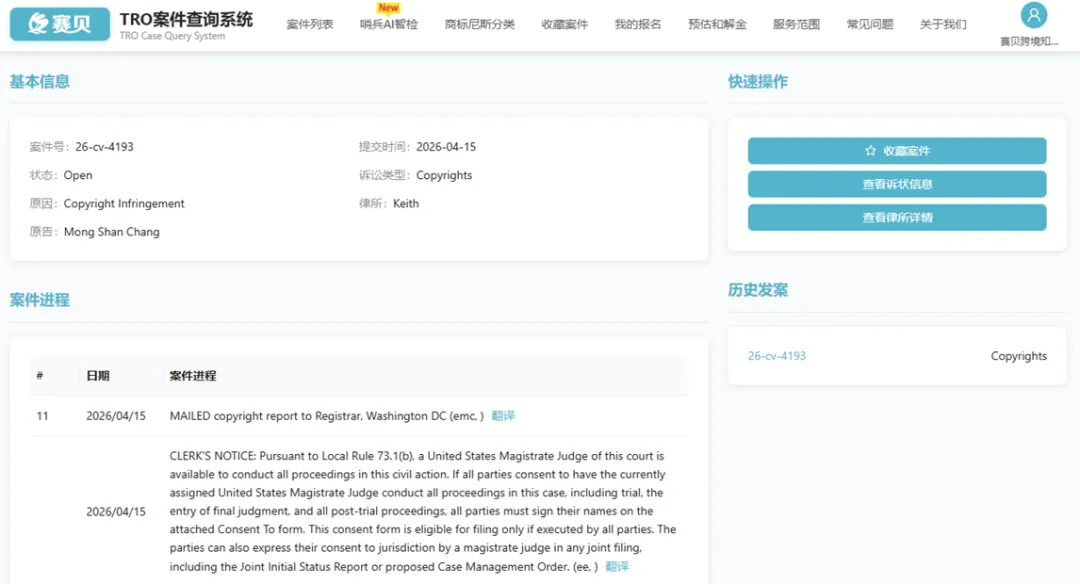The width and height of the screenshot is (1080, 584).
Task: Select cause Copyright Infringement
Action: coord(124,204)
